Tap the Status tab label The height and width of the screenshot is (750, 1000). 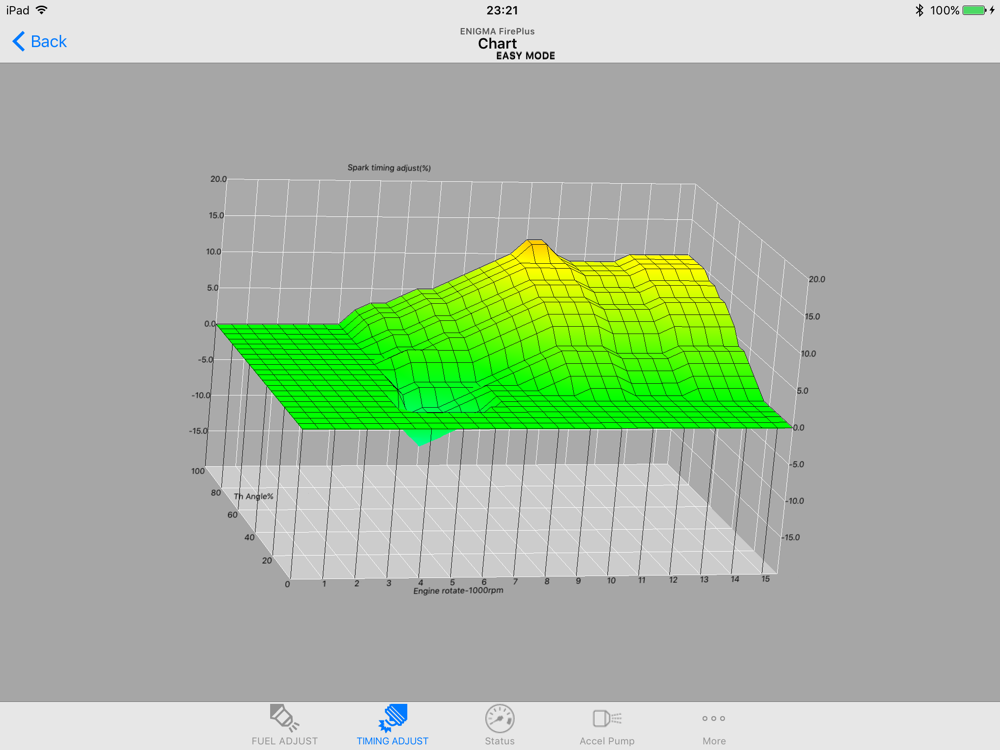pos(499,741)
